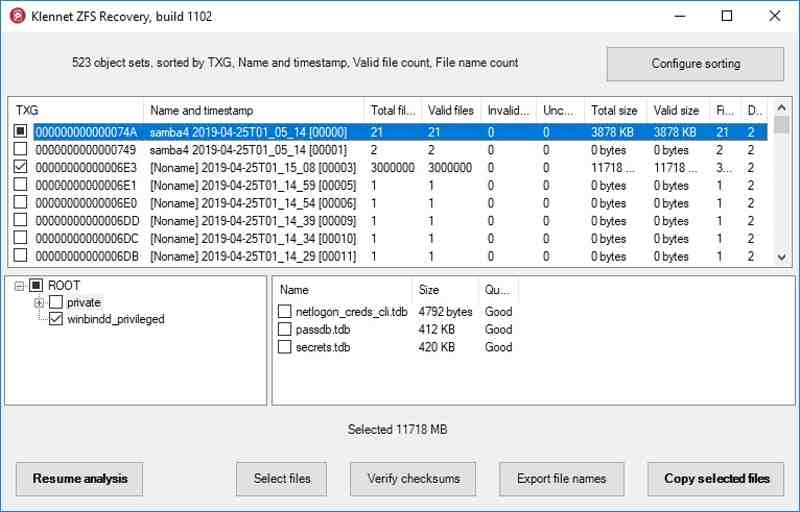The height and width of the screenshot is (512, 800).
Task: Run Verify checksums
Action: point(413,479)
